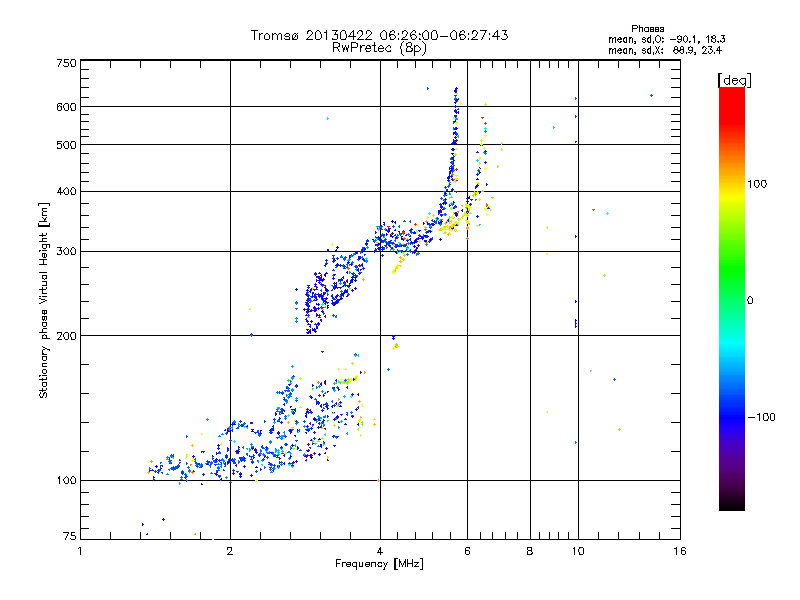Click the y-axis tick label '500'
The image size is (800, 600).
[66, 145]
